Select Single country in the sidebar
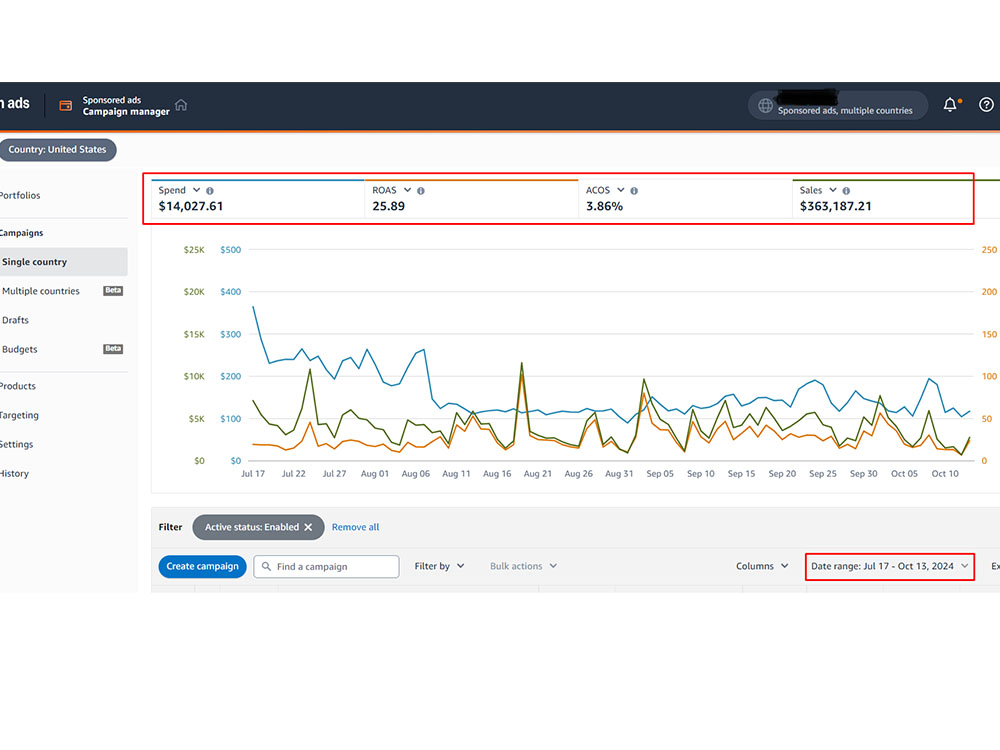Viewport: 1000px width, 750px height. [64, 262]
